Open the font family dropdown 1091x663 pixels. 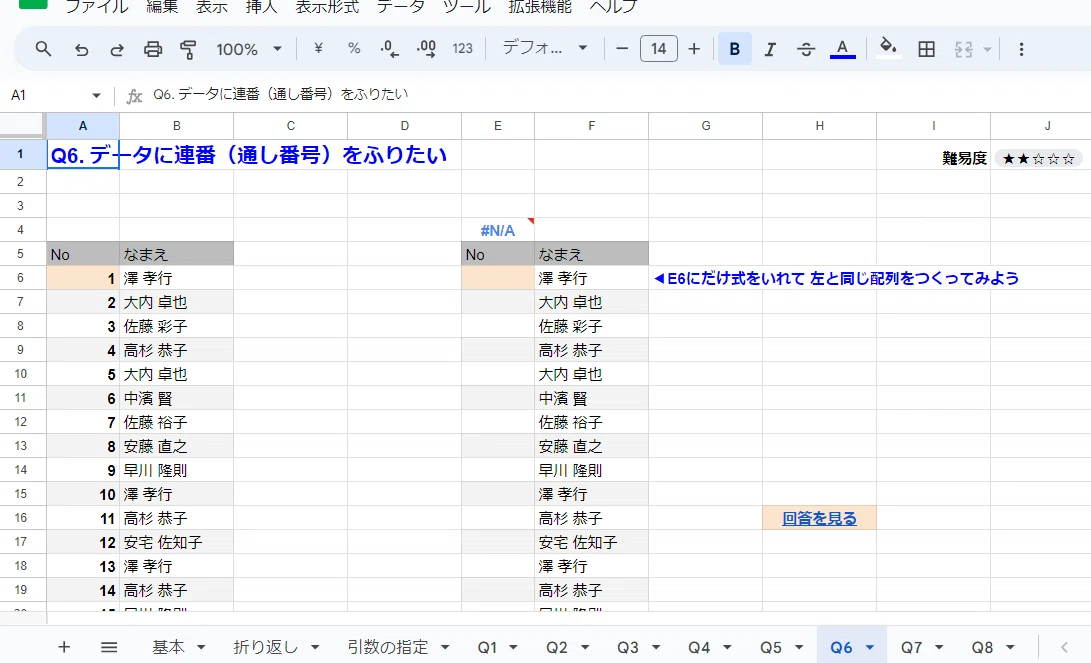545,48
